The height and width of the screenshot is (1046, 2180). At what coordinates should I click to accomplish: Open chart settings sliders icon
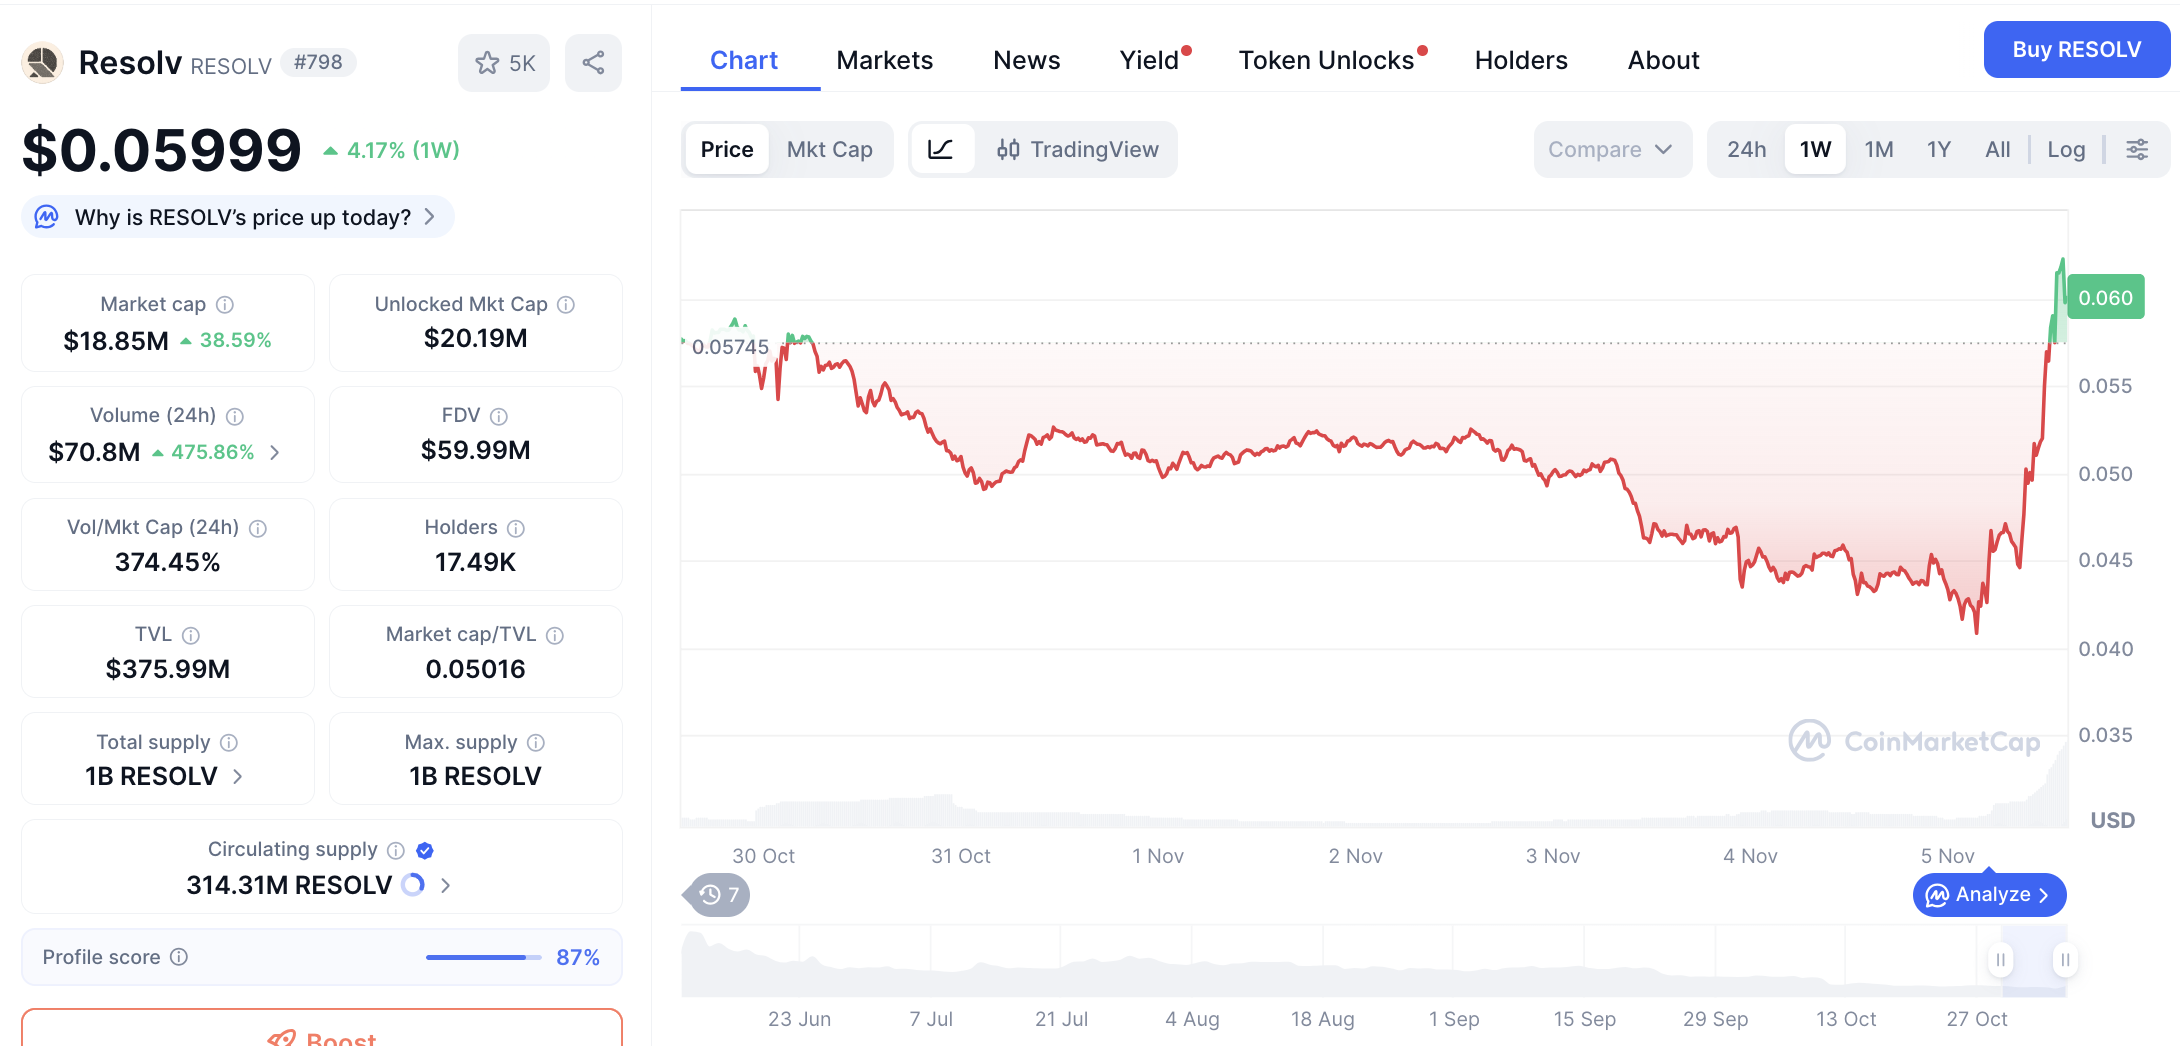(2137, 150)
